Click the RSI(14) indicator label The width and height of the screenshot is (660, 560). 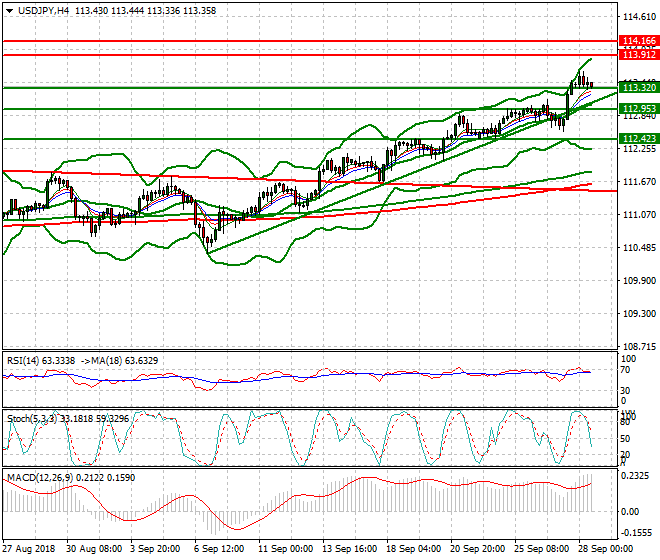click(23, 361)
